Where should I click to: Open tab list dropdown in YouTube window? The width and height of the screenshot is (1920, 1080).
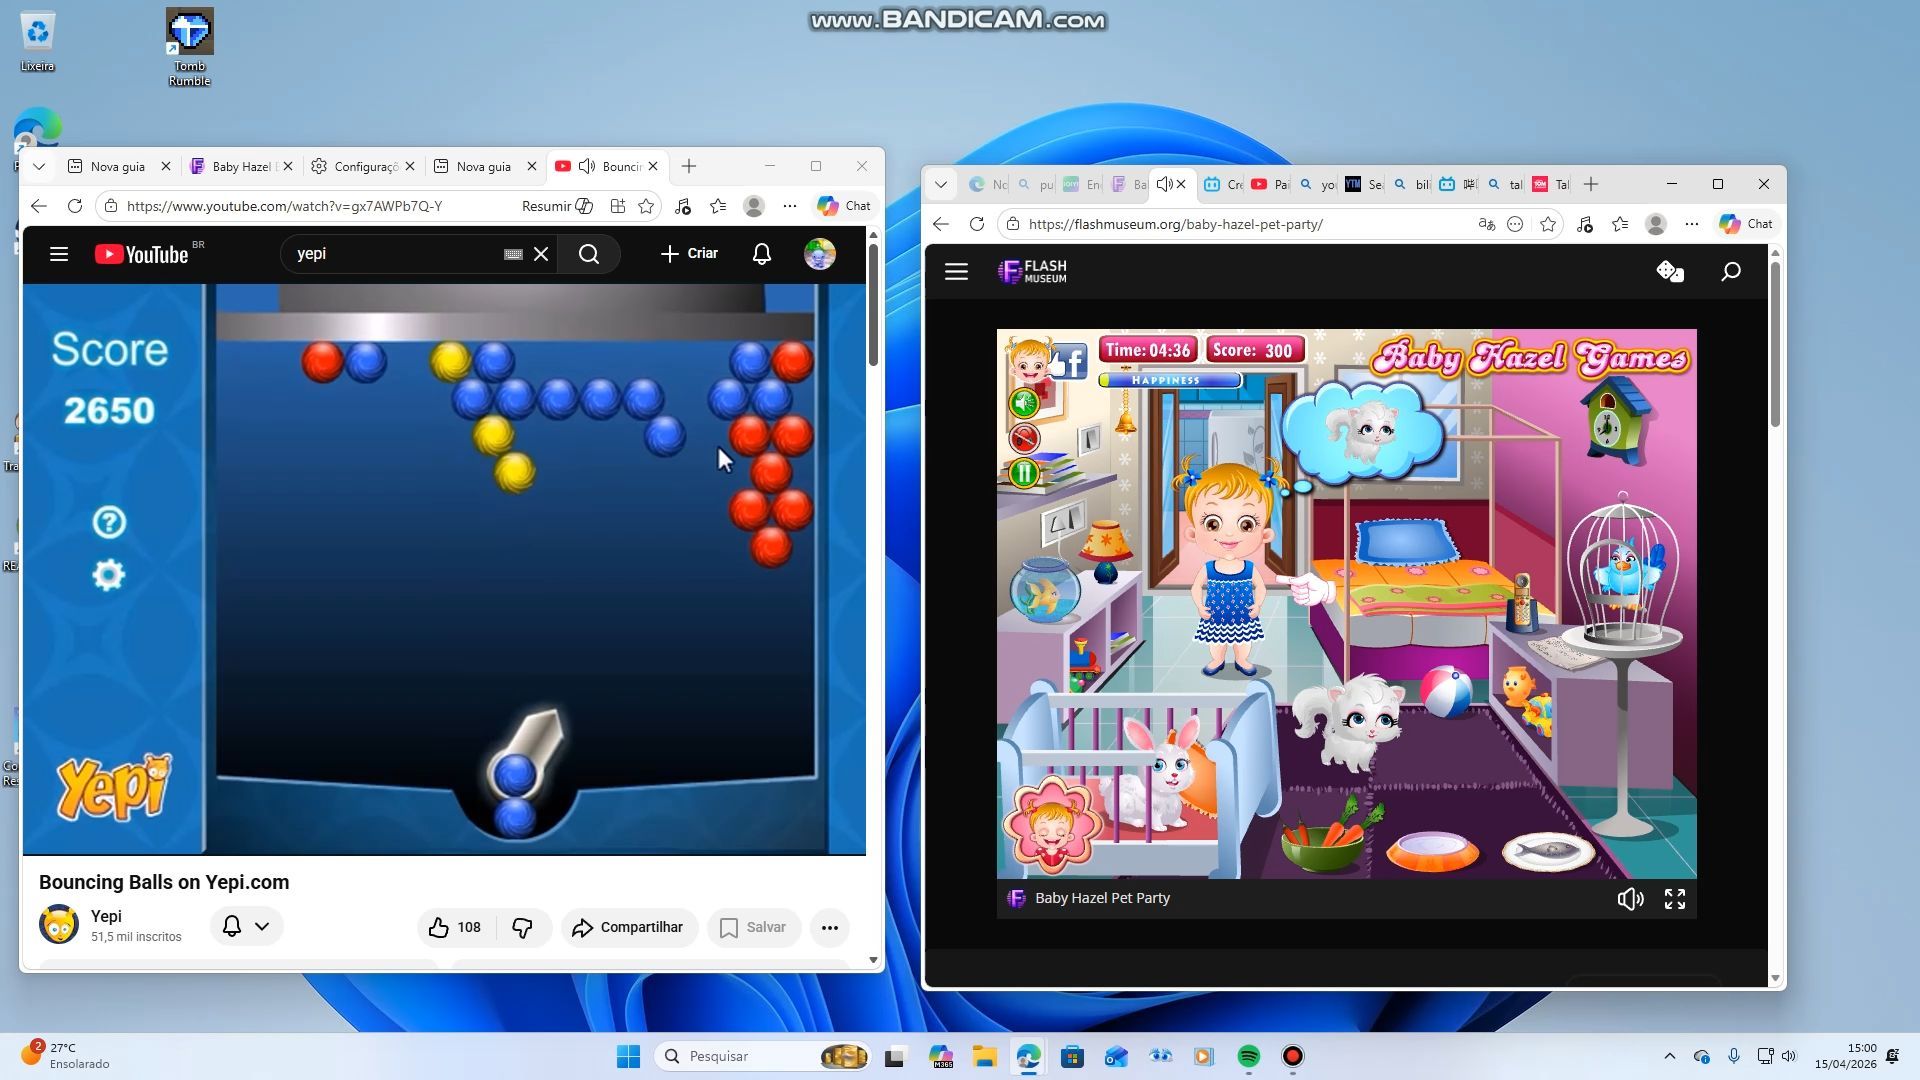(39, 166)
